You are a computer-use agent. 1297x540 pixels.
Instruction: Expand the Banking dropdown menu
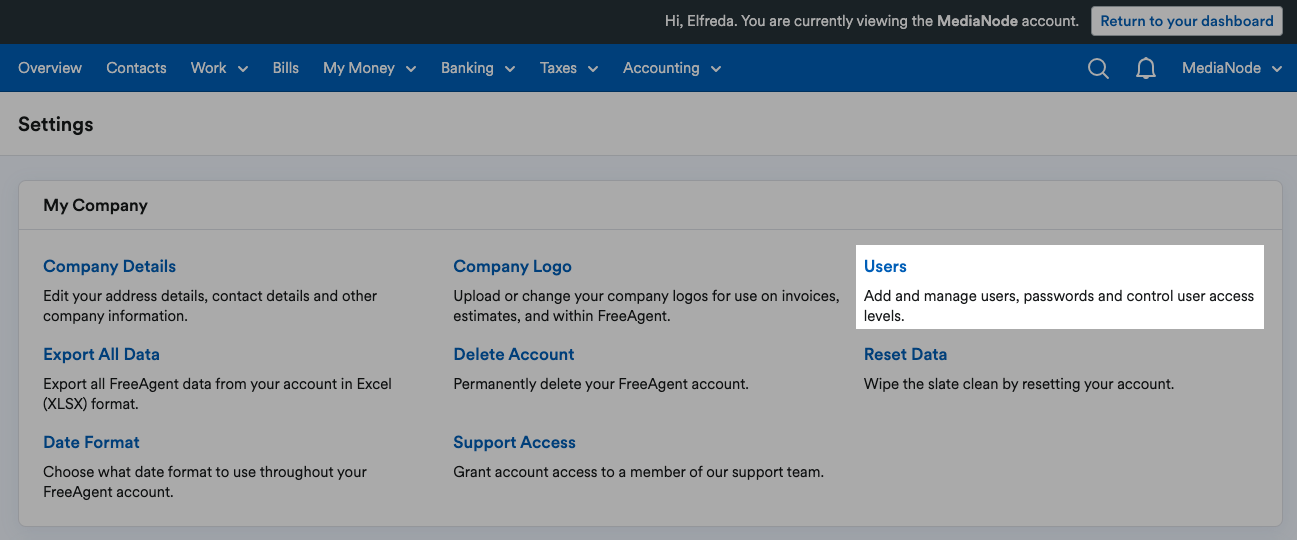tap(478, 68)
